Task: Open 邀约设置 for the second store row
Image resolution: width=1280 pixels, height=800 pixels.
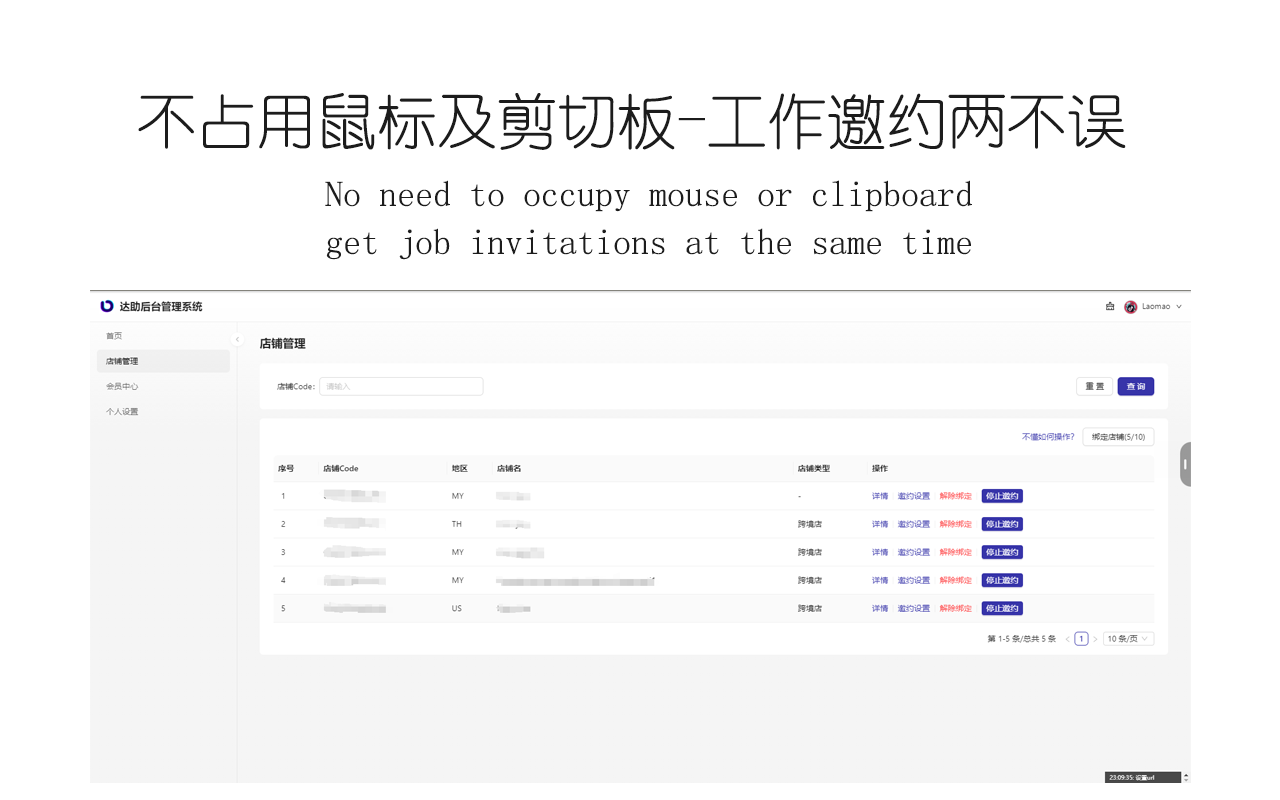Action: point(912,523)
